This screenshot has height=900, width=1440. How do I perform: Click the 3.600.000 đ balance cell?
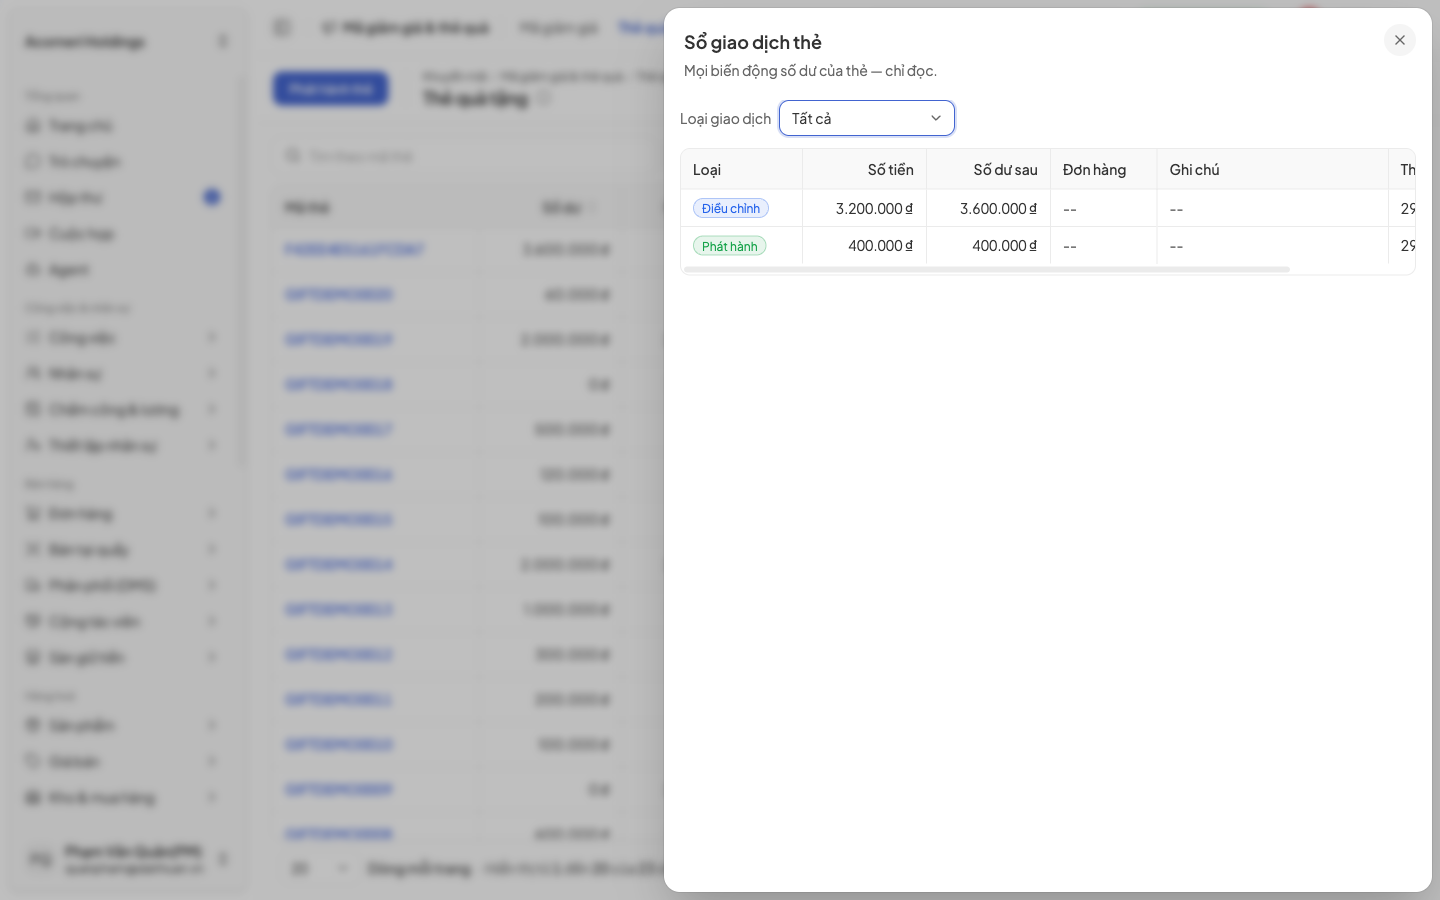(988, 208)
